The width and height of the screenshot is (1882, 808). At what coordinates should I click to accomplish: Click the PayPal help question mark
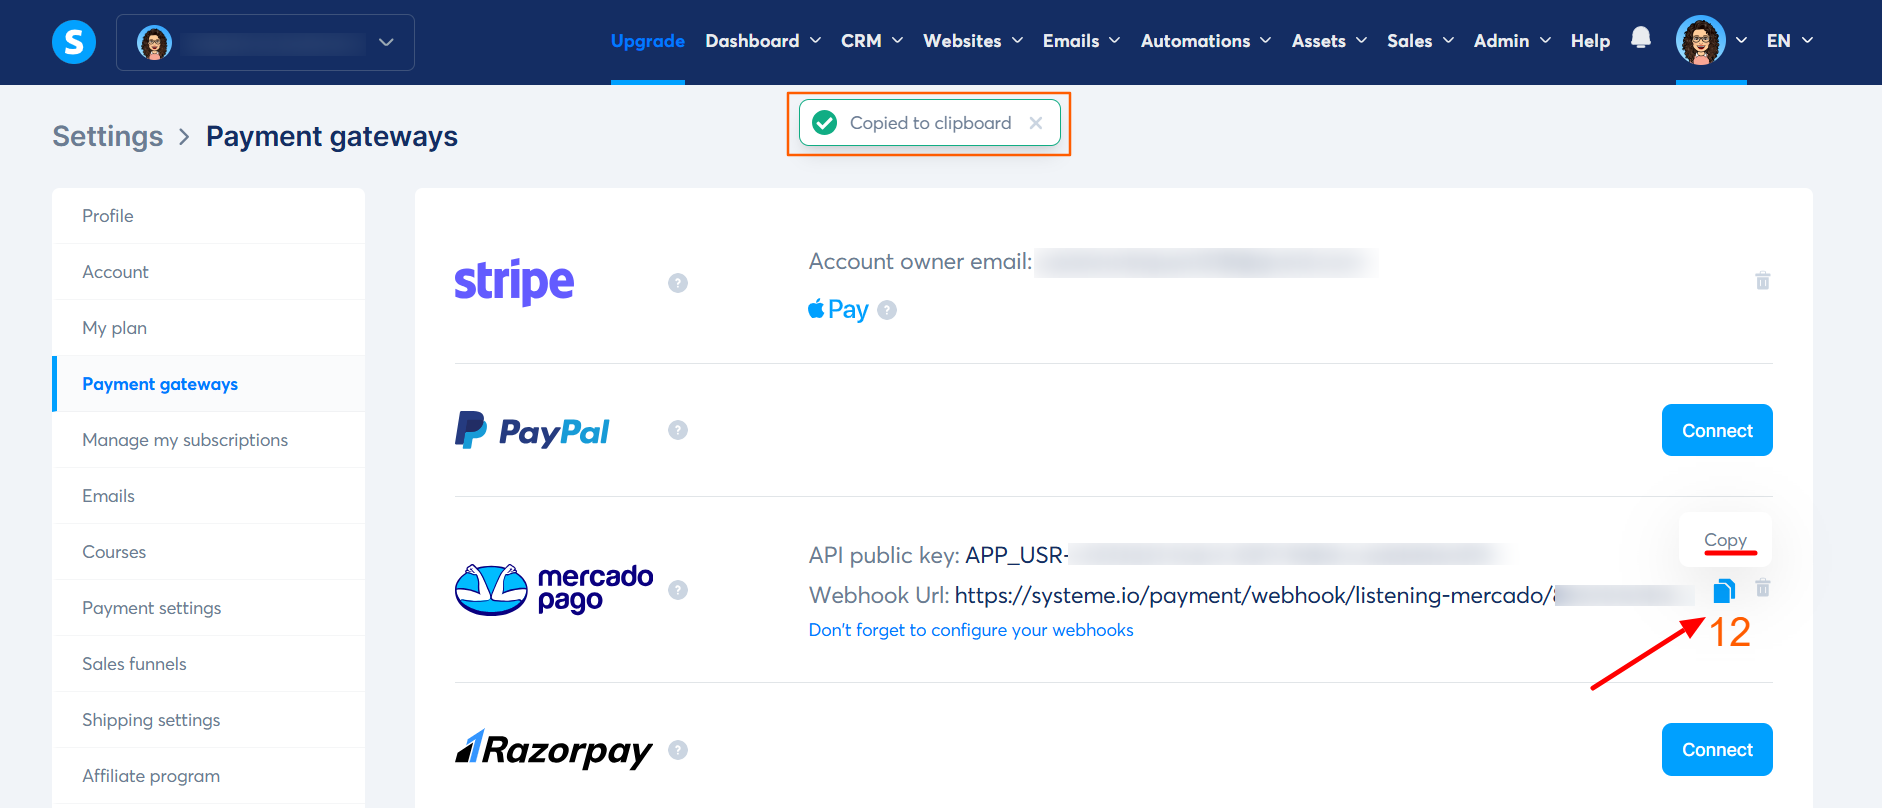(678, 430)
